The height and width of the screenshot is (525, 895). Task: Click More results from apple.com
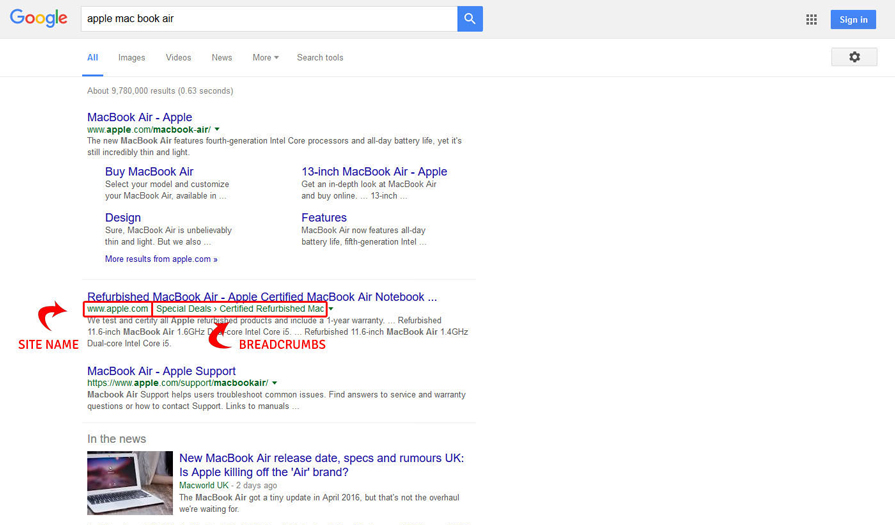161,259
